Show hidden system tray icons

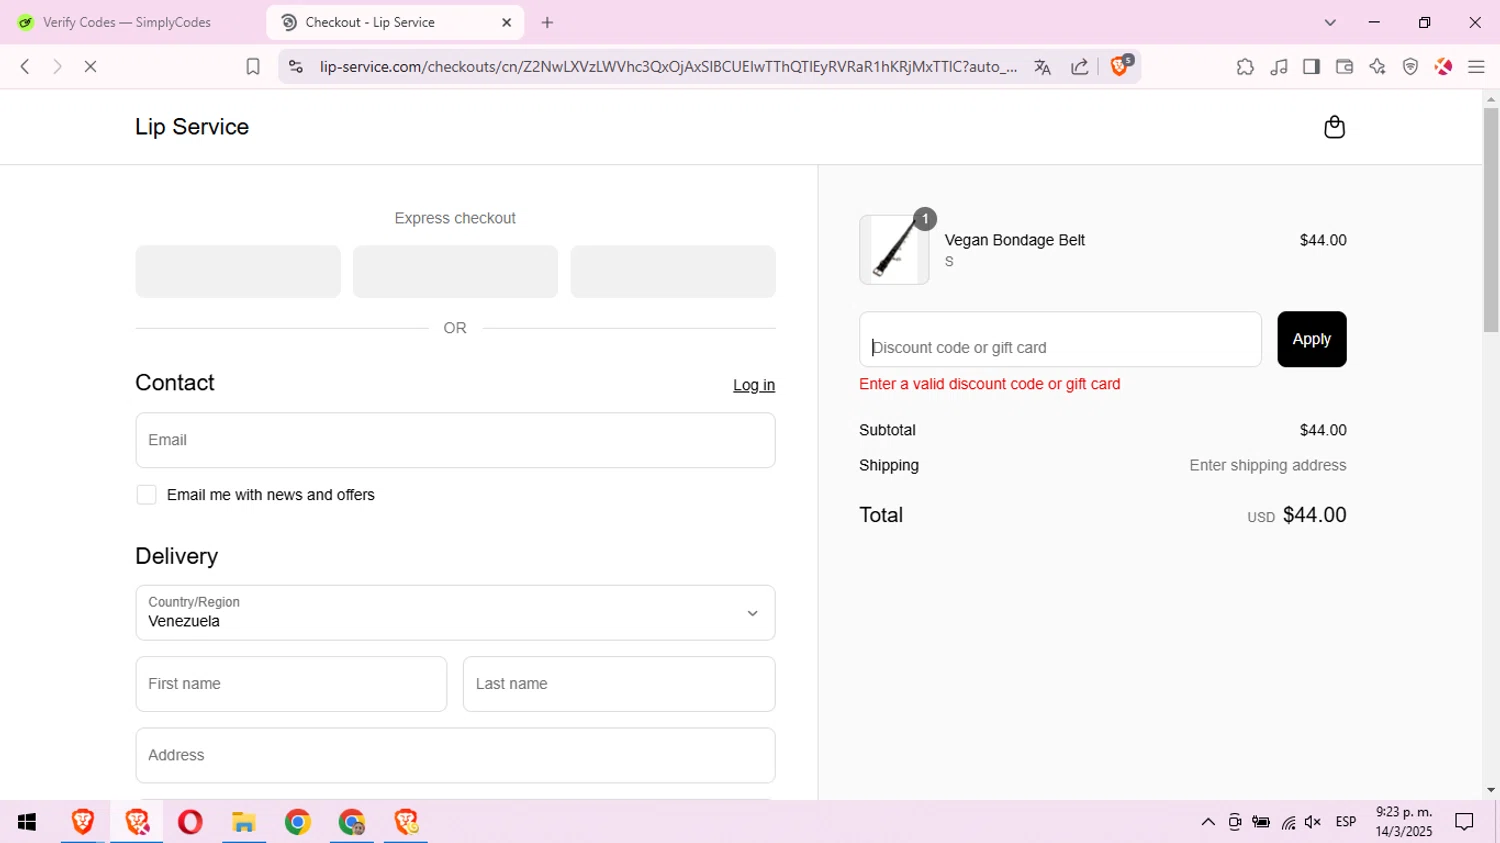[x=1208, y=822]
